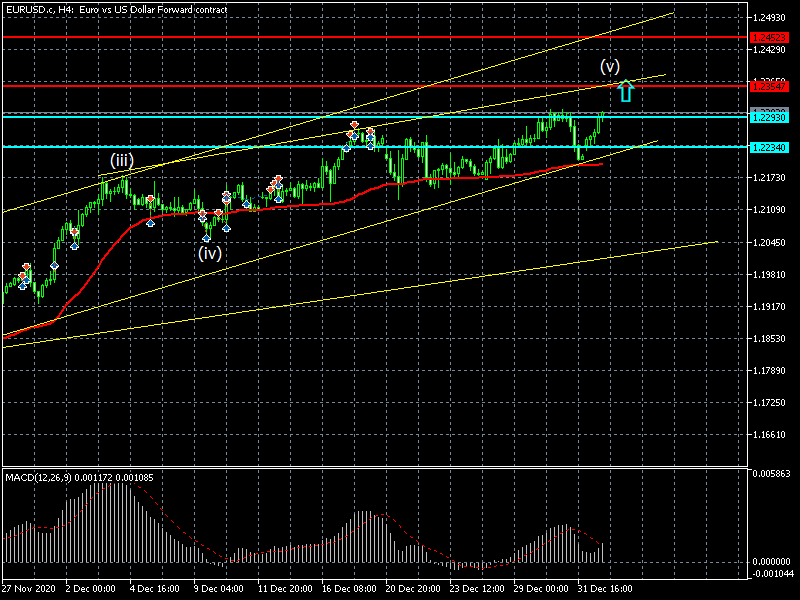Click the 1.16610 price scale label
This screenshot has width=800, height=600.
(773, 435)
